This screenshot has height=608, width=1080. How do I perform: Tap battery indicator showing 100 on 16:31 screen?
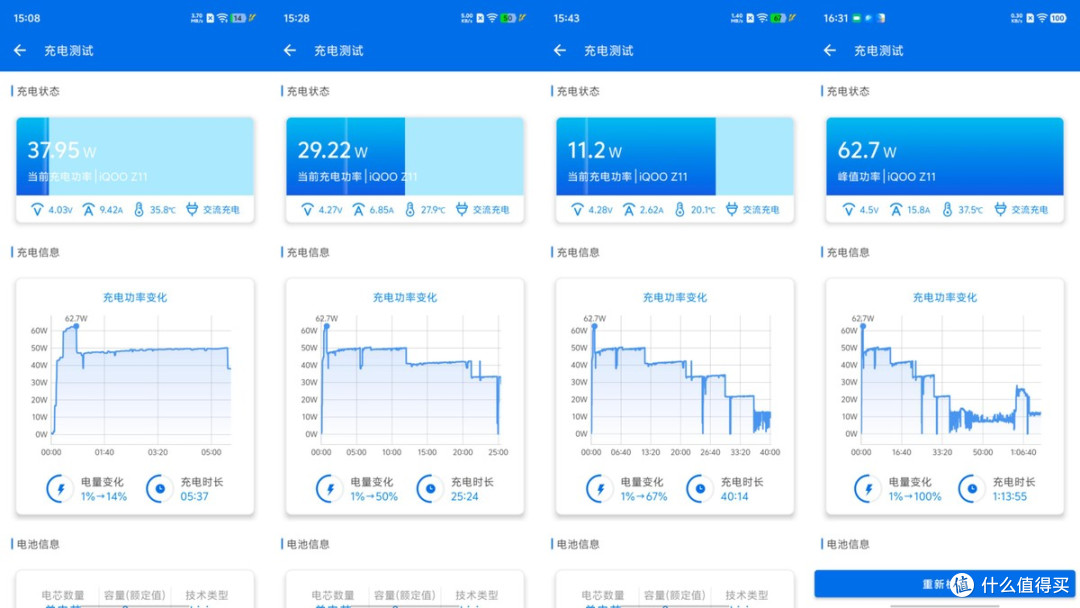1059,19
